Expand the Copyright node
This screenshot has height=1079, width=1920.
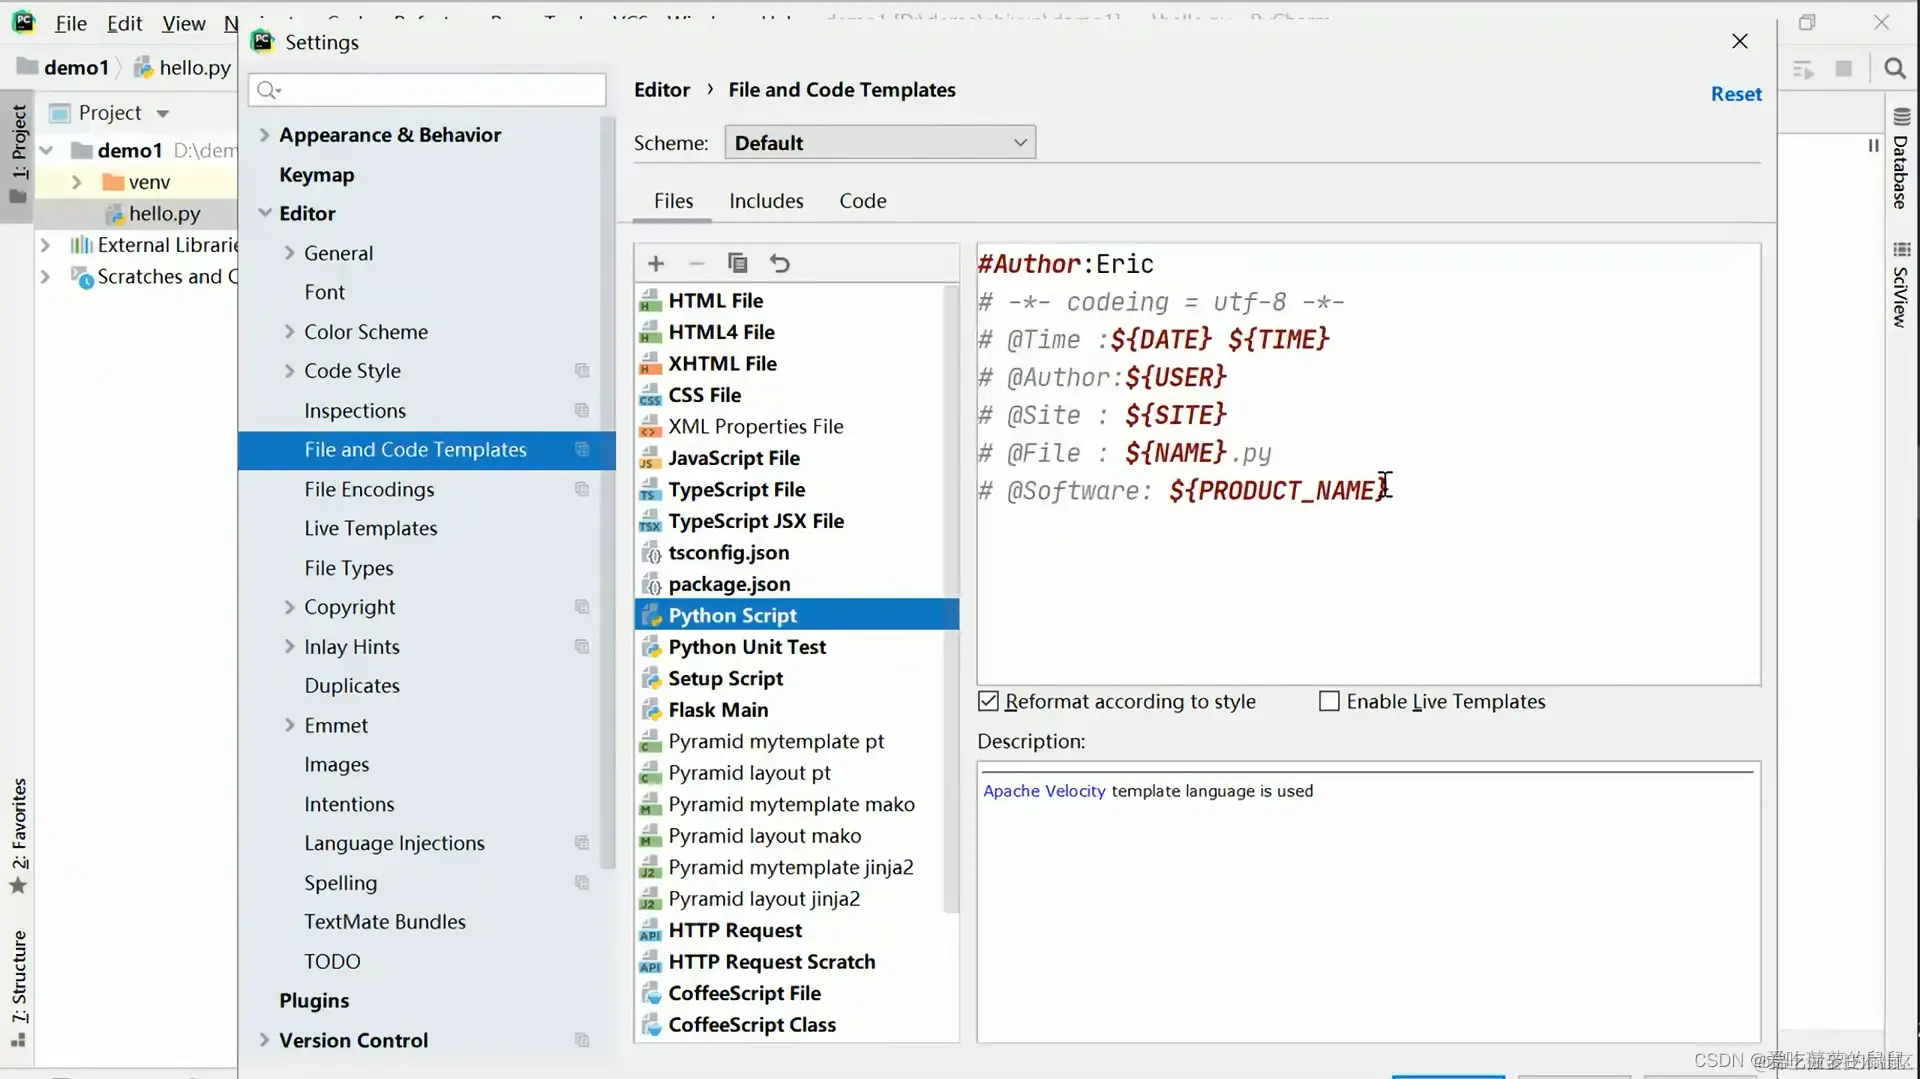point(289,607)
